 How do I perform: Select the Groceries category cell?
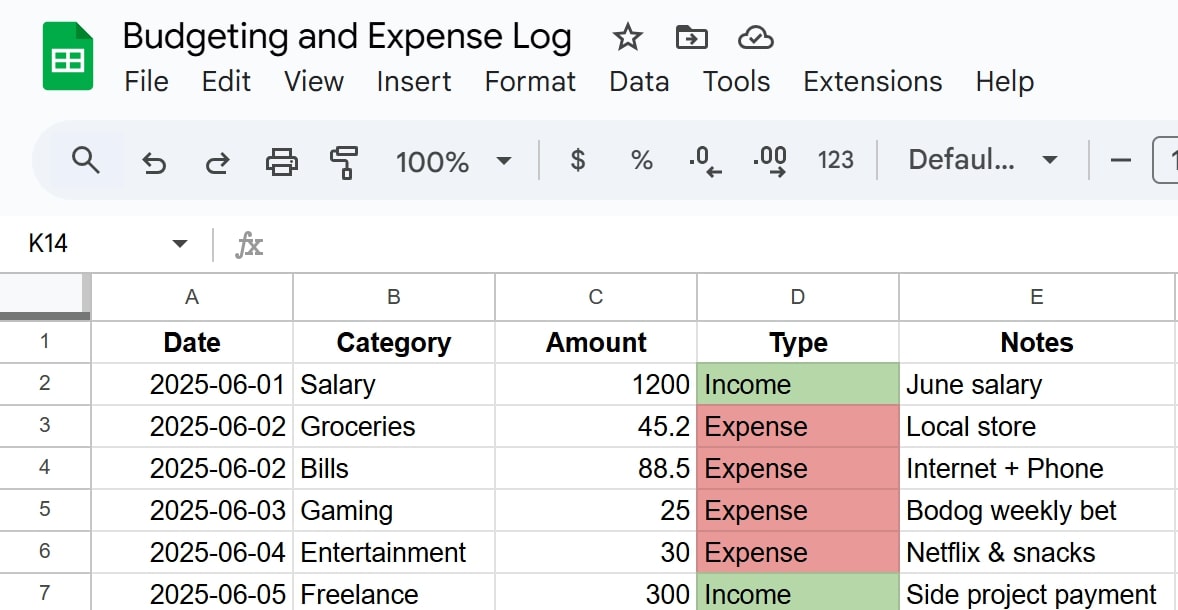pos(394,427)
